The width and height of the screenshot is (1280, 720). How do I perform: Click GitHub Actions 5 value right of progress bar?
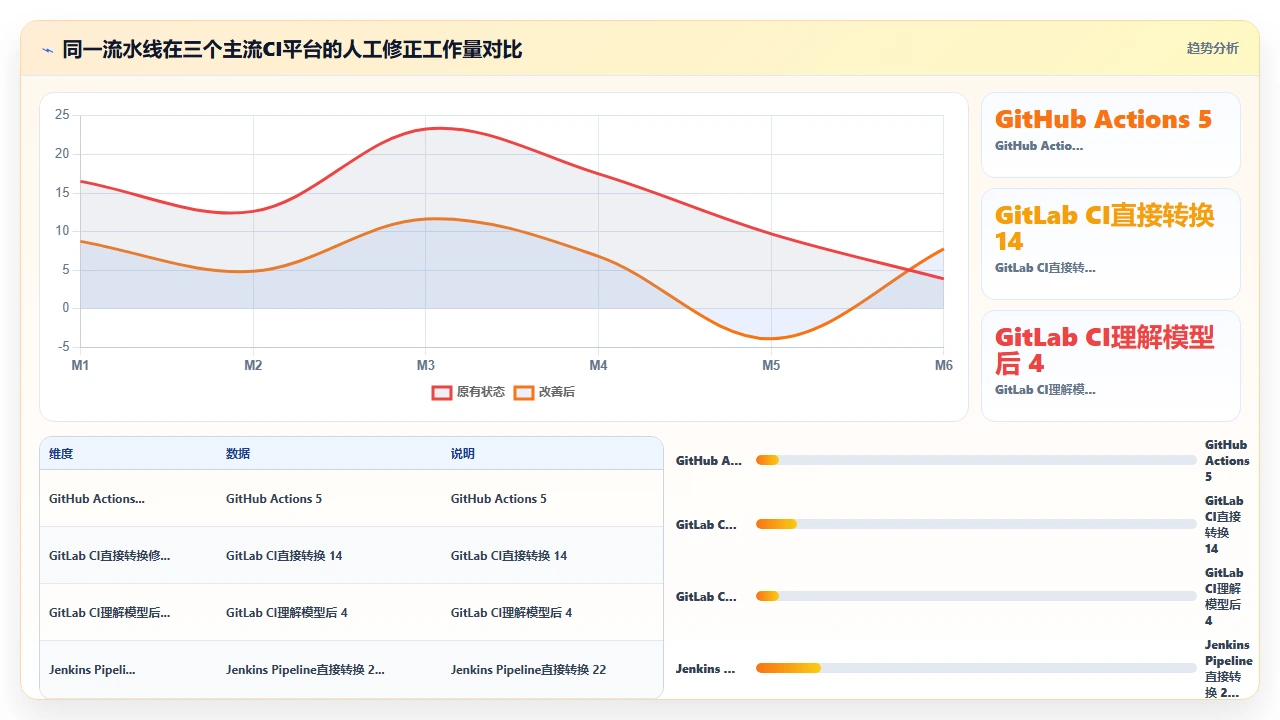pos(1227,461)
